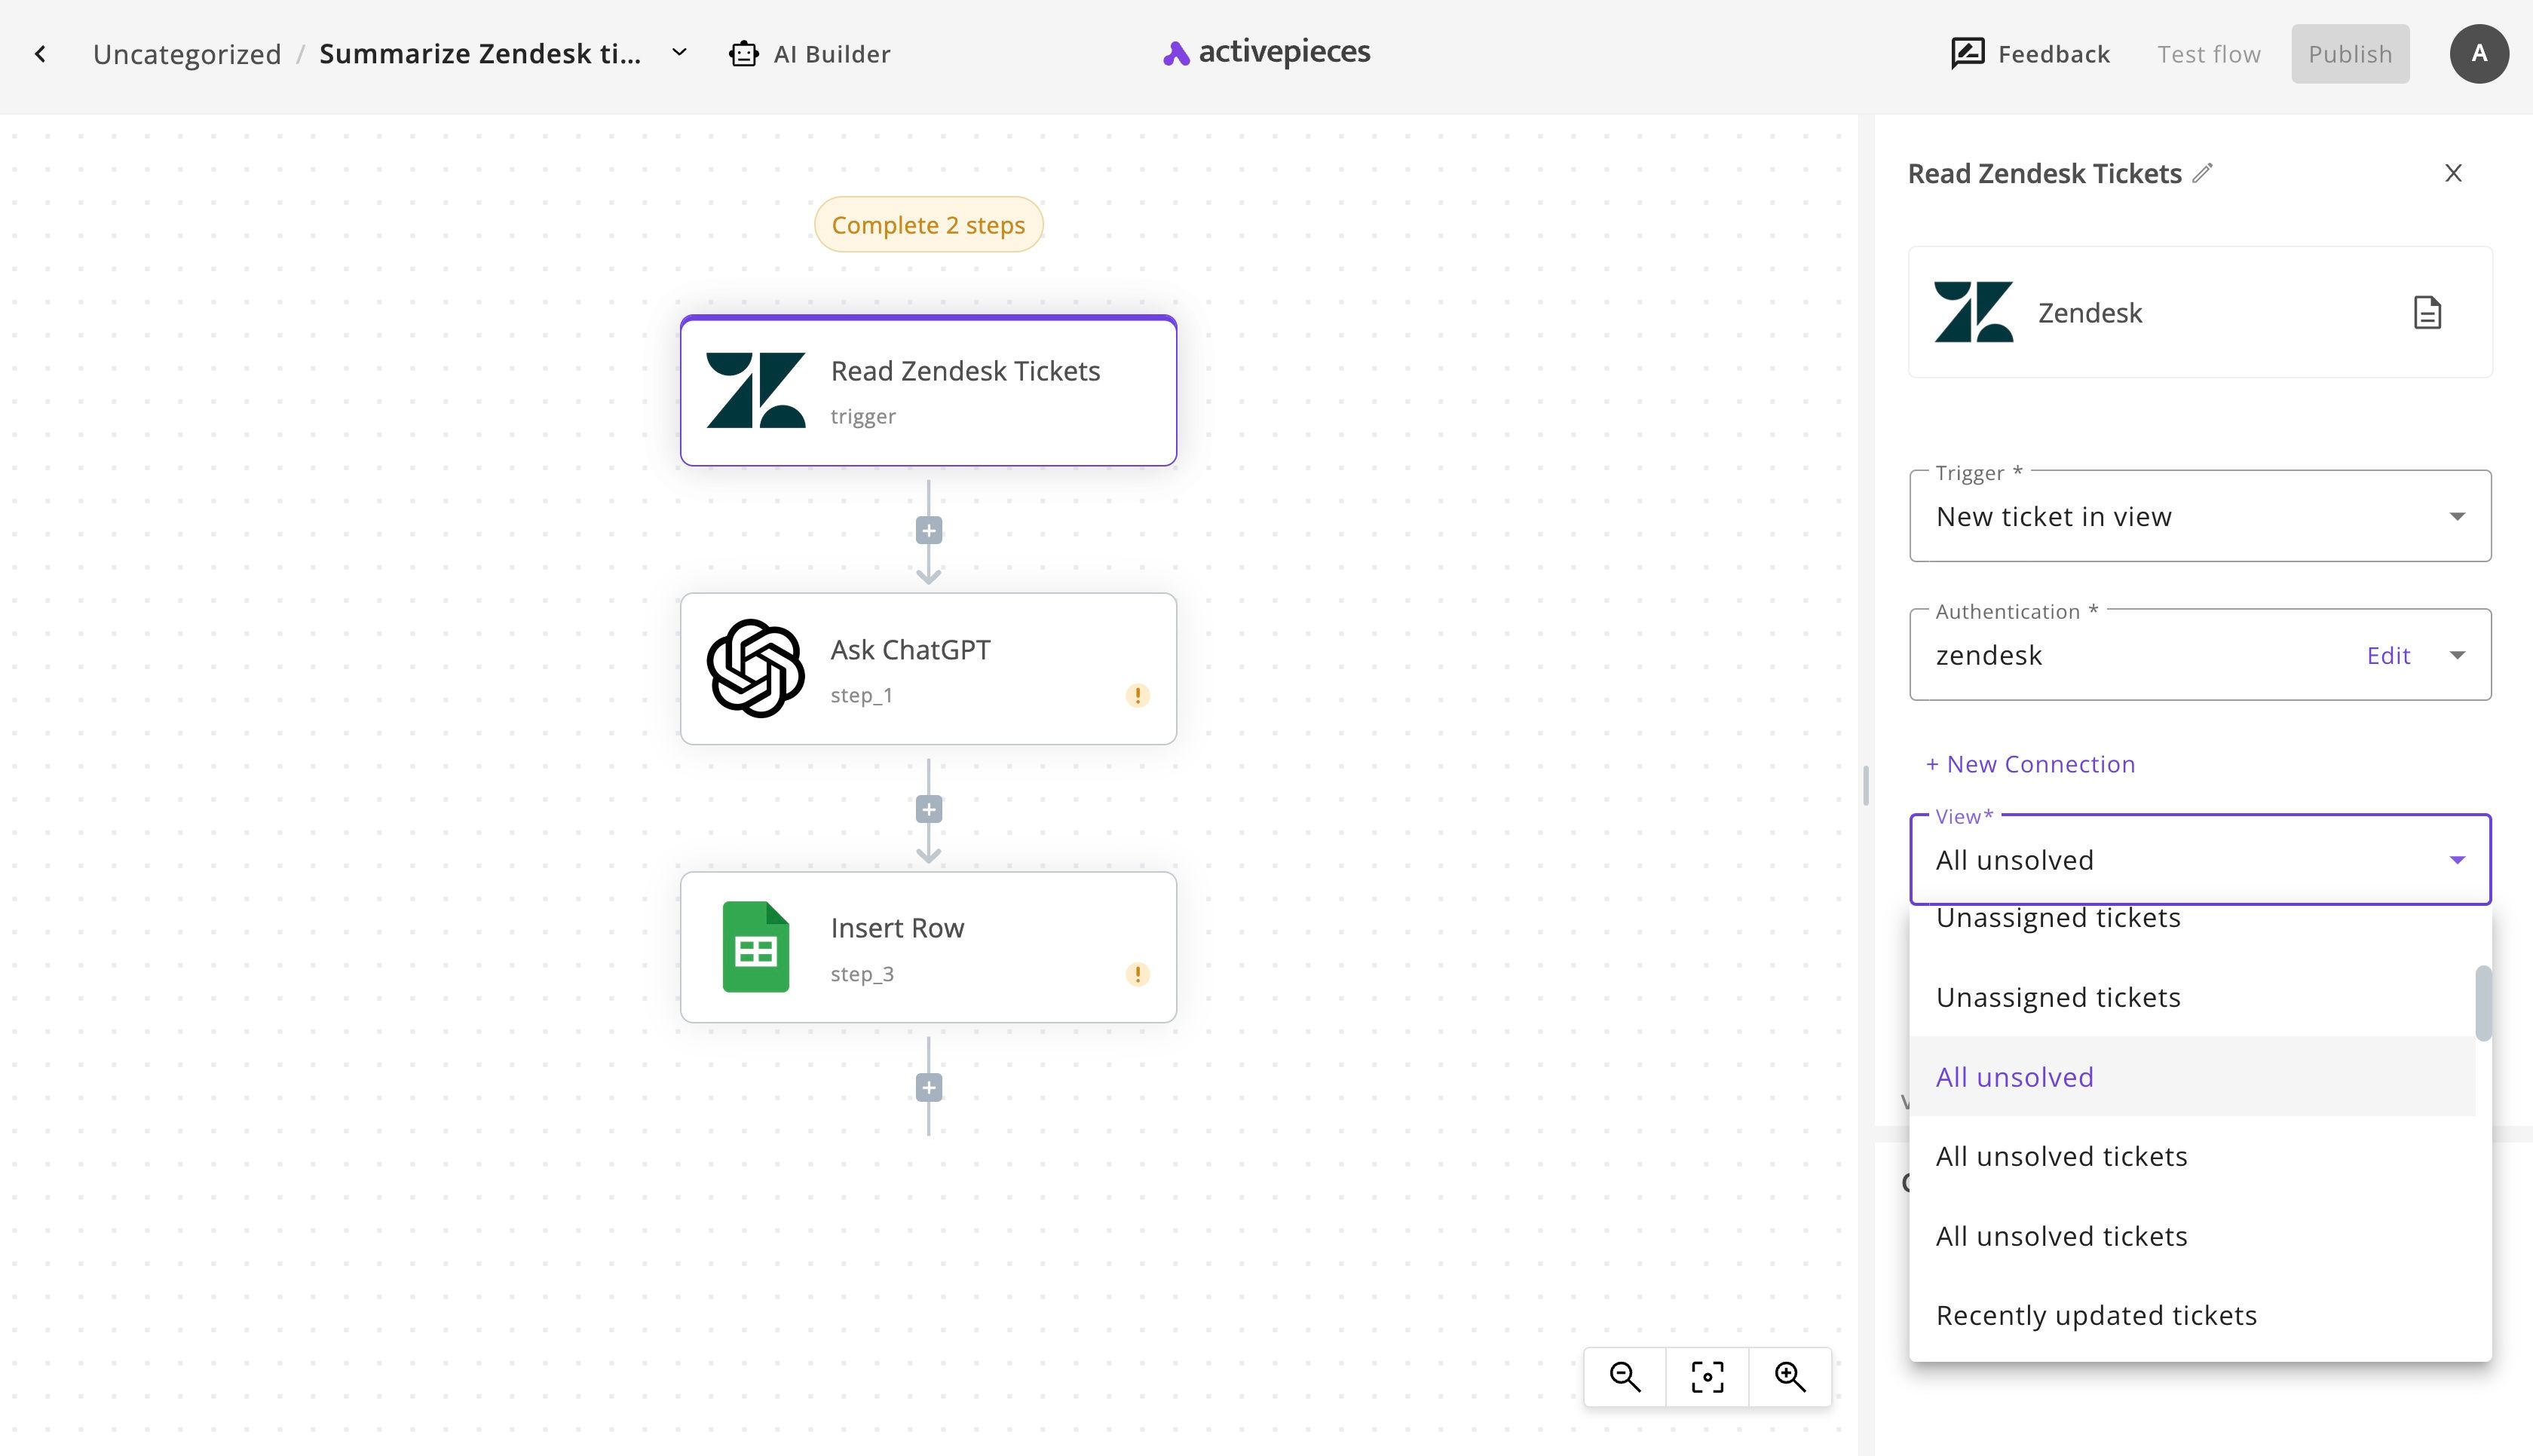
Task: Open the Uncategorized folder breadcrumb
Action: pos(187,54)
